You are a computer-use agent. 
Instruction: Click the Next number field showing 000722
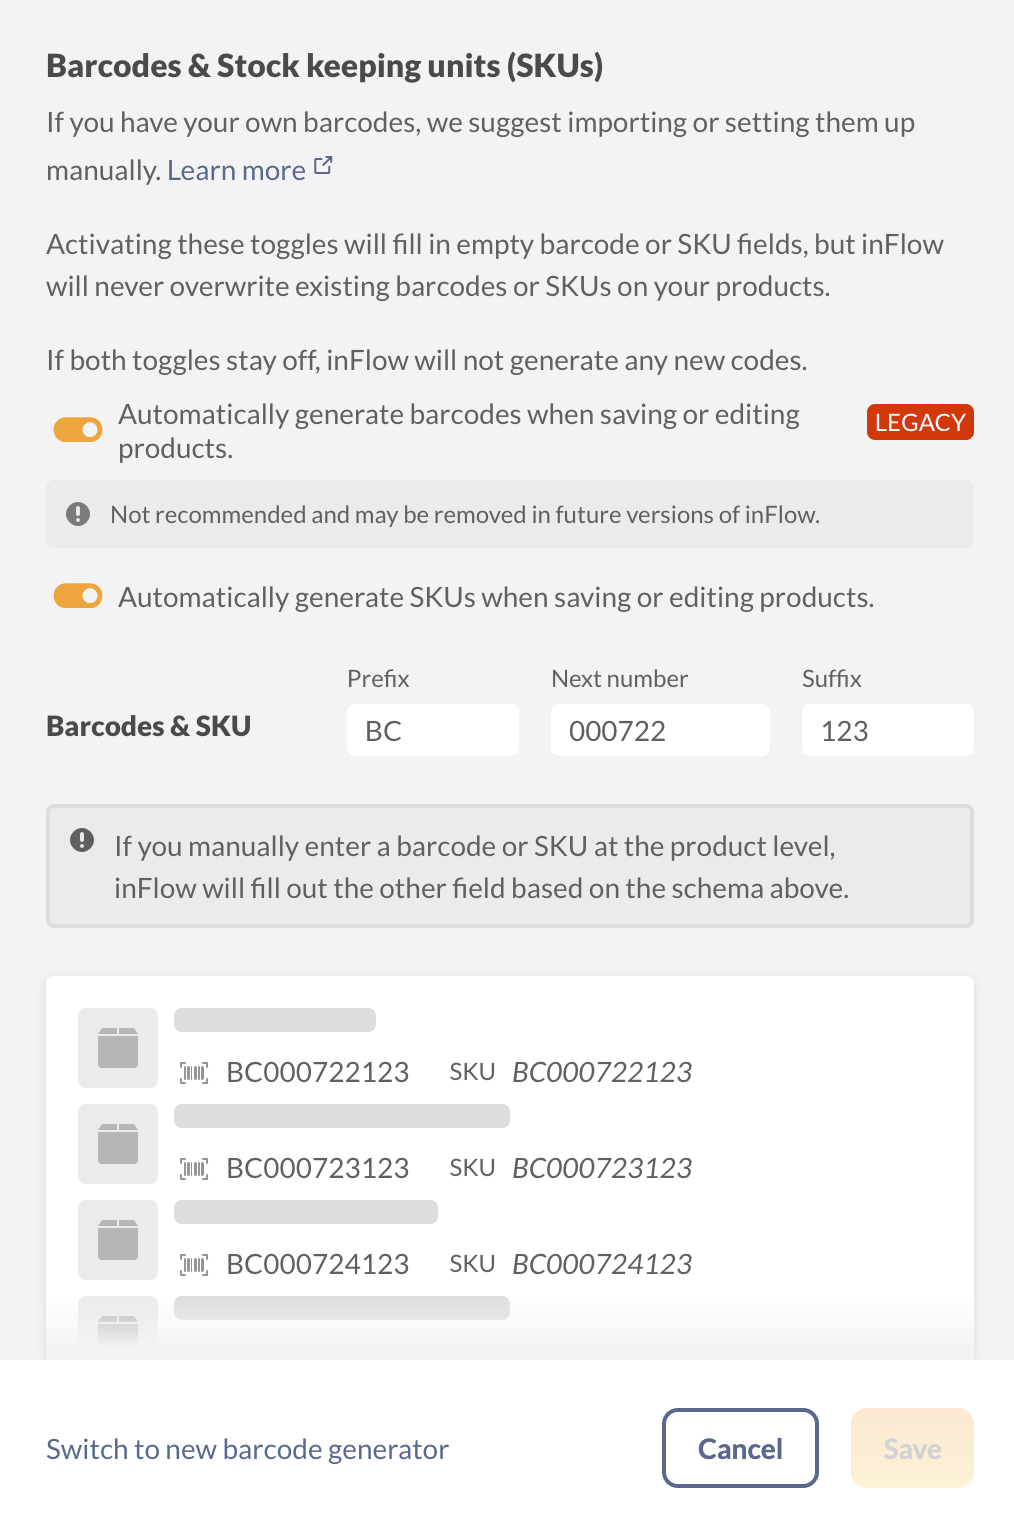(659, 730)
